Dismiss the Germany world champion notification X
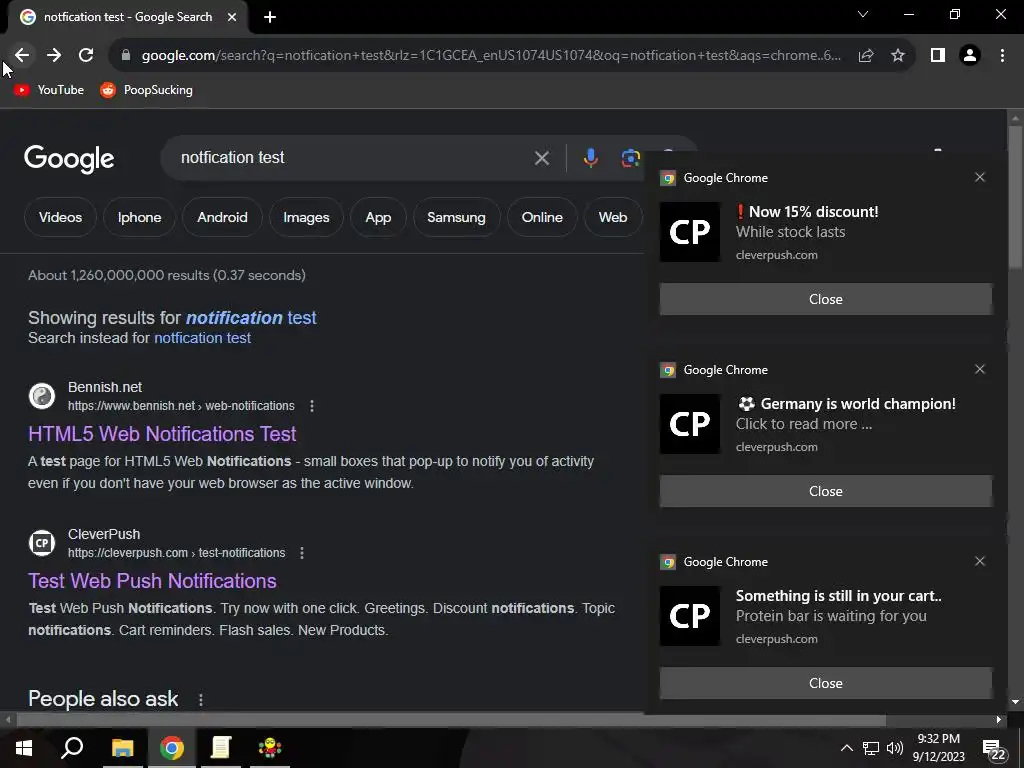This screenshot has height=768, width=1024. pos(980,370)
